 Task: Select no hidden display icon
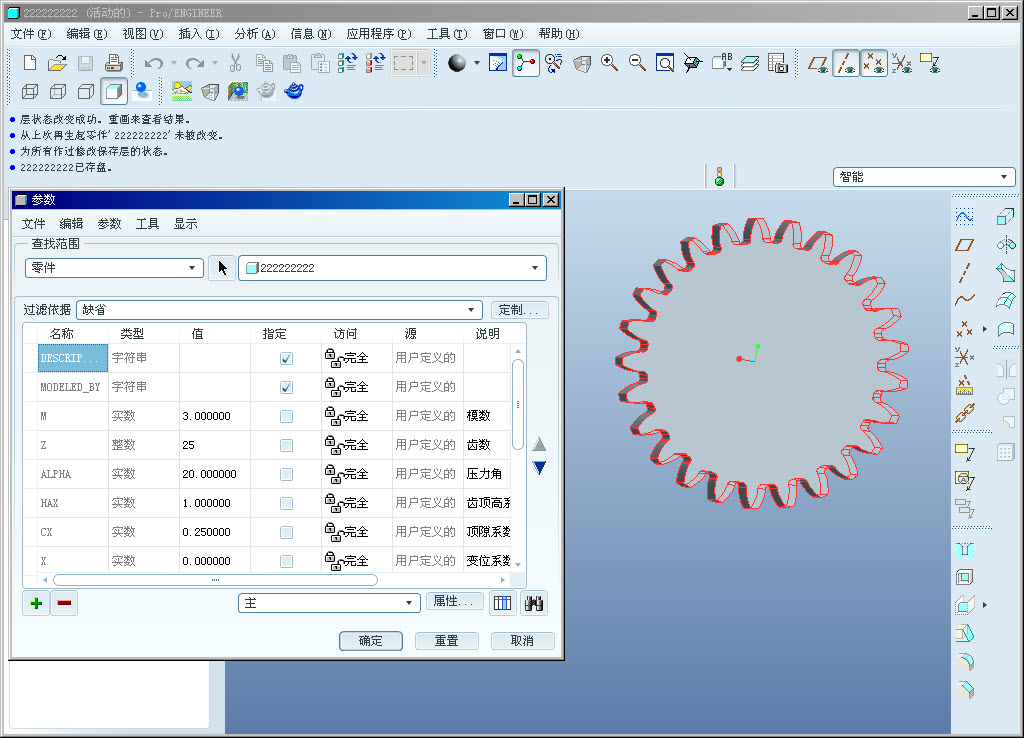(86, 91)
